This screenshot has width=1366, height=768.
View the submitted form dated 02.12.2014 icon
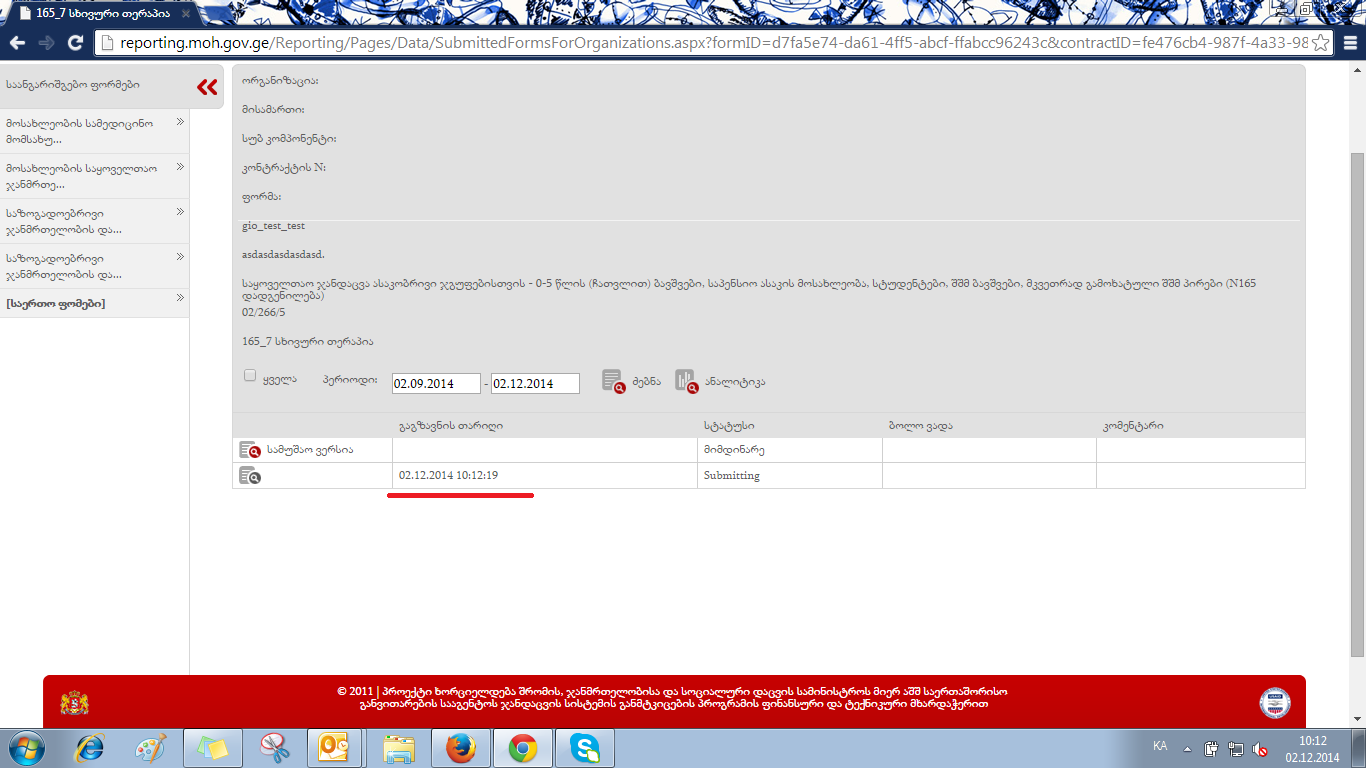[249, 476]
